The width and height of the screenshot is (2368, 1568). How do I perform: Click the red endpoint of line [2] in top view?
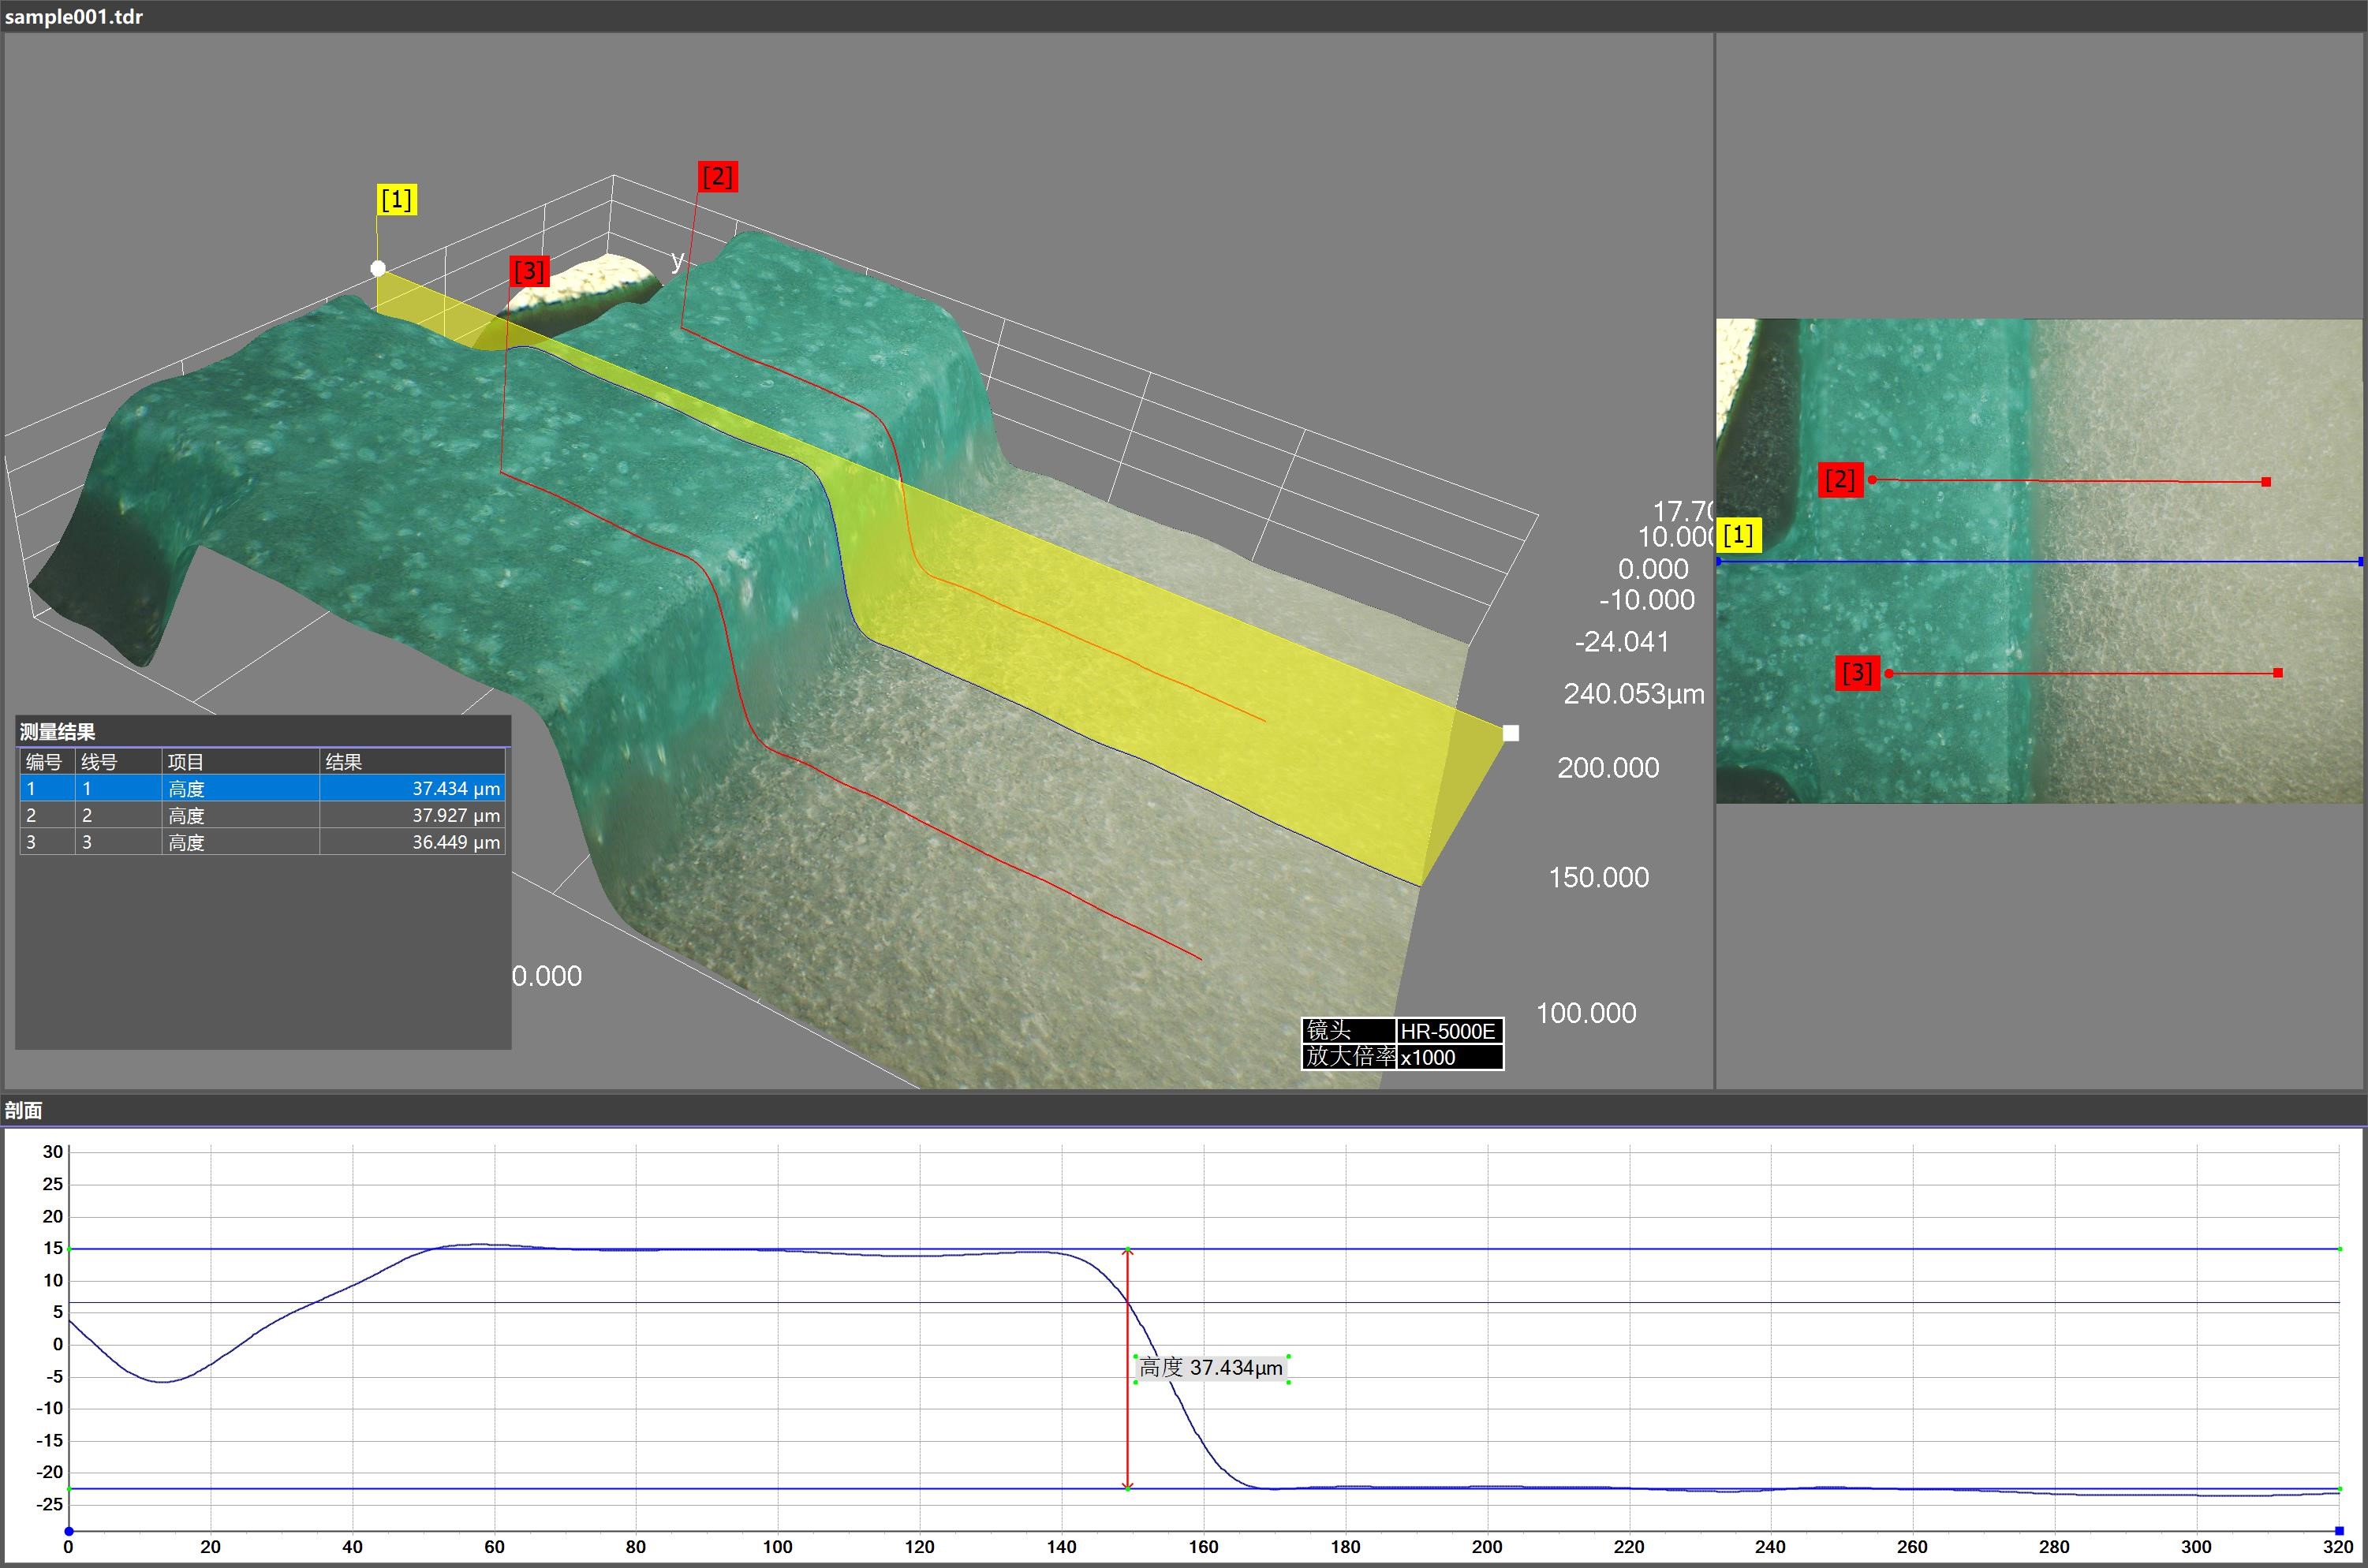pyautogui.click(x=2266, y=482)
